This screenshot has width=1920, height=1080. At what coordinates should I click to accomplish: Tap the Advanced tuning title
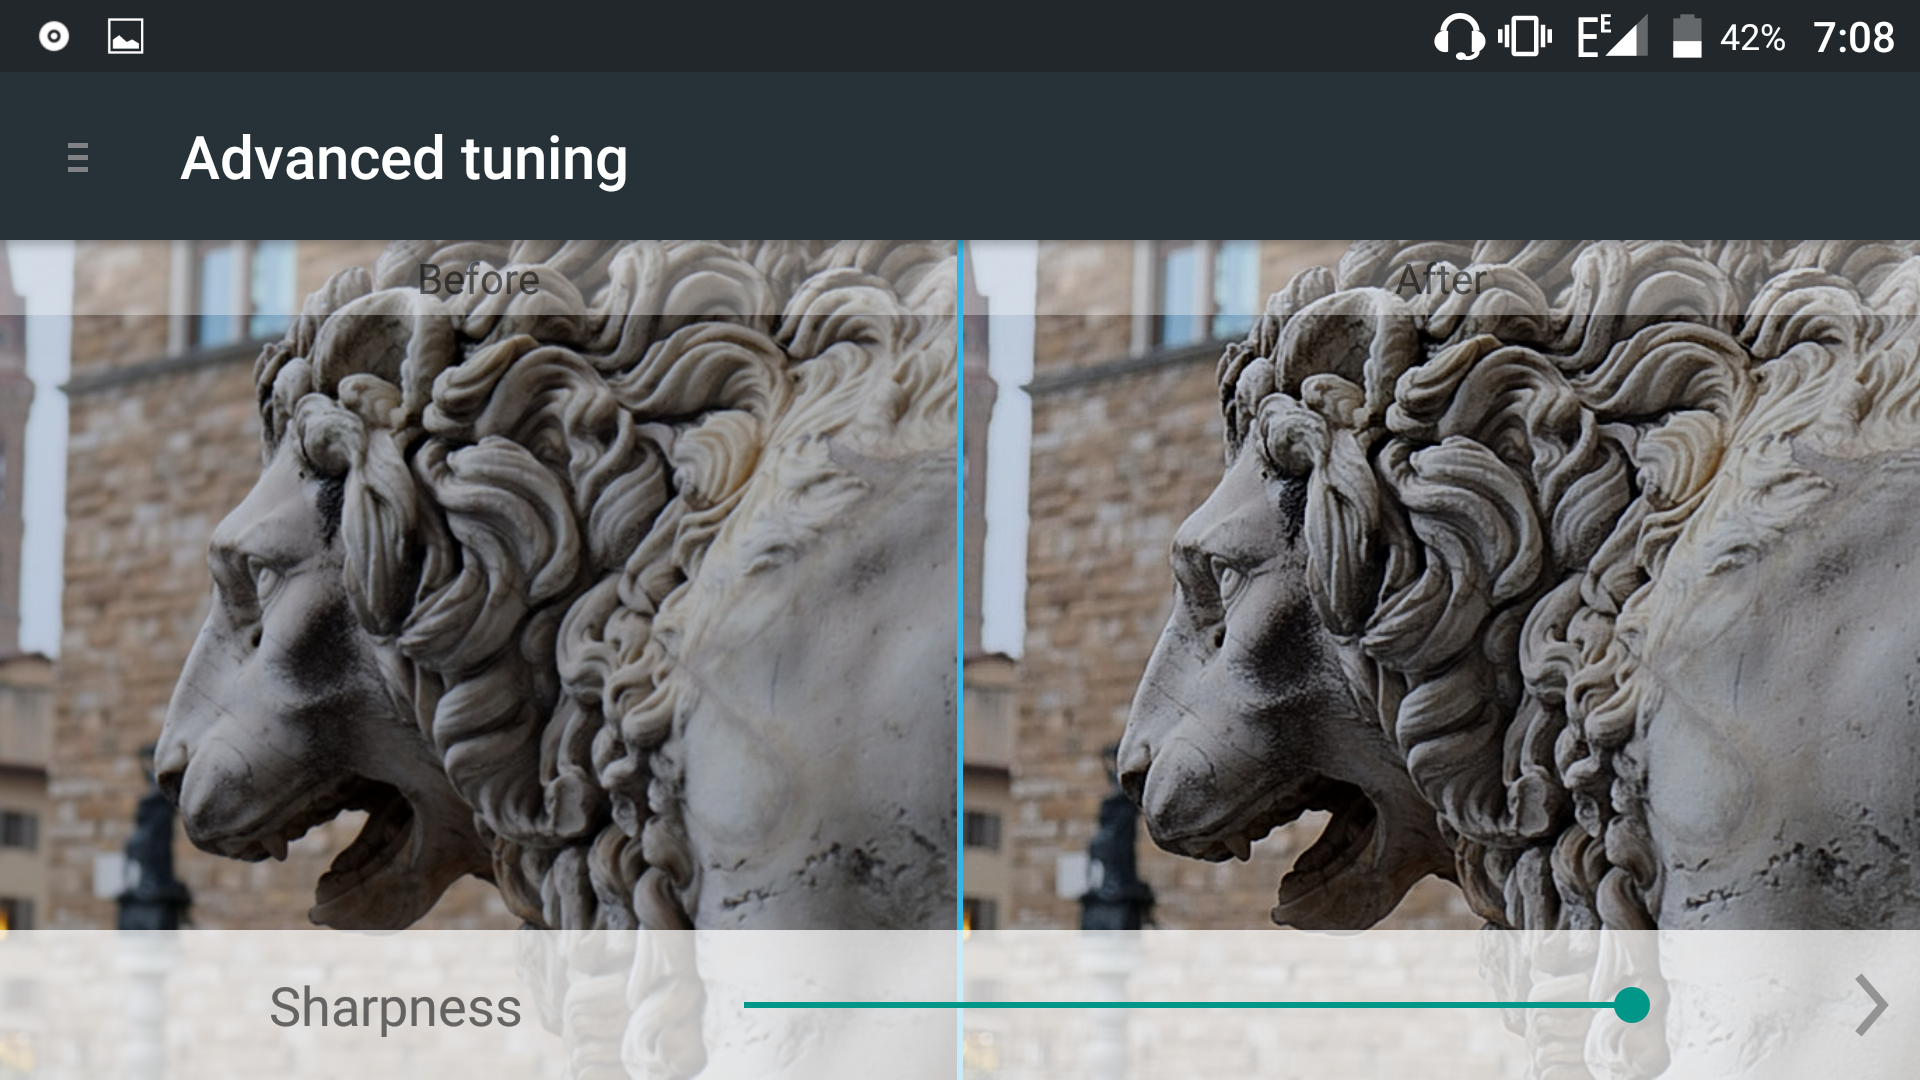click(404, 158)
